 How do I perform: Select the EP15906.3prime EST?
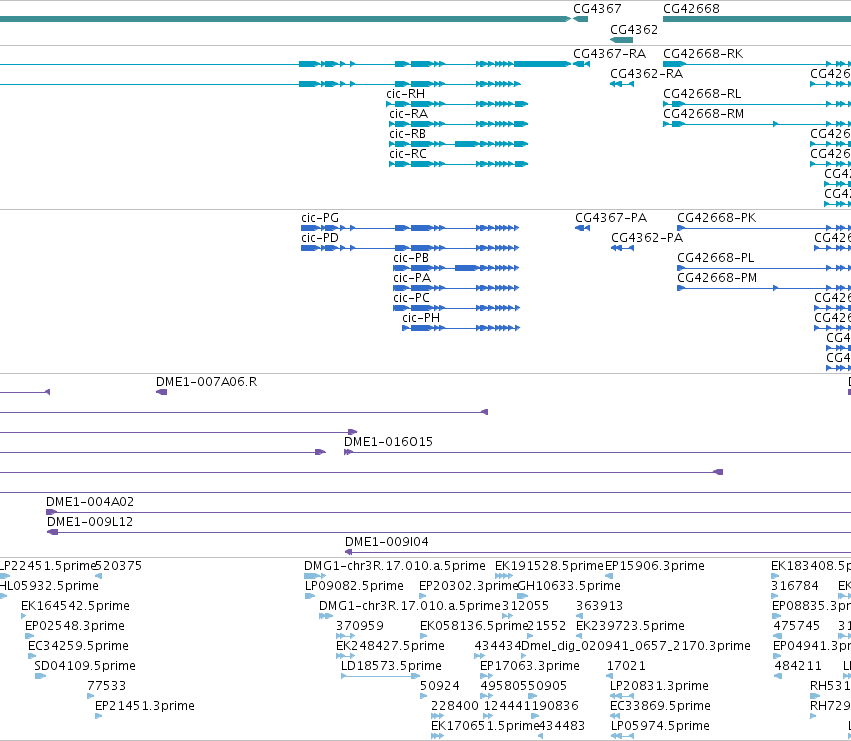pos(609,576)
